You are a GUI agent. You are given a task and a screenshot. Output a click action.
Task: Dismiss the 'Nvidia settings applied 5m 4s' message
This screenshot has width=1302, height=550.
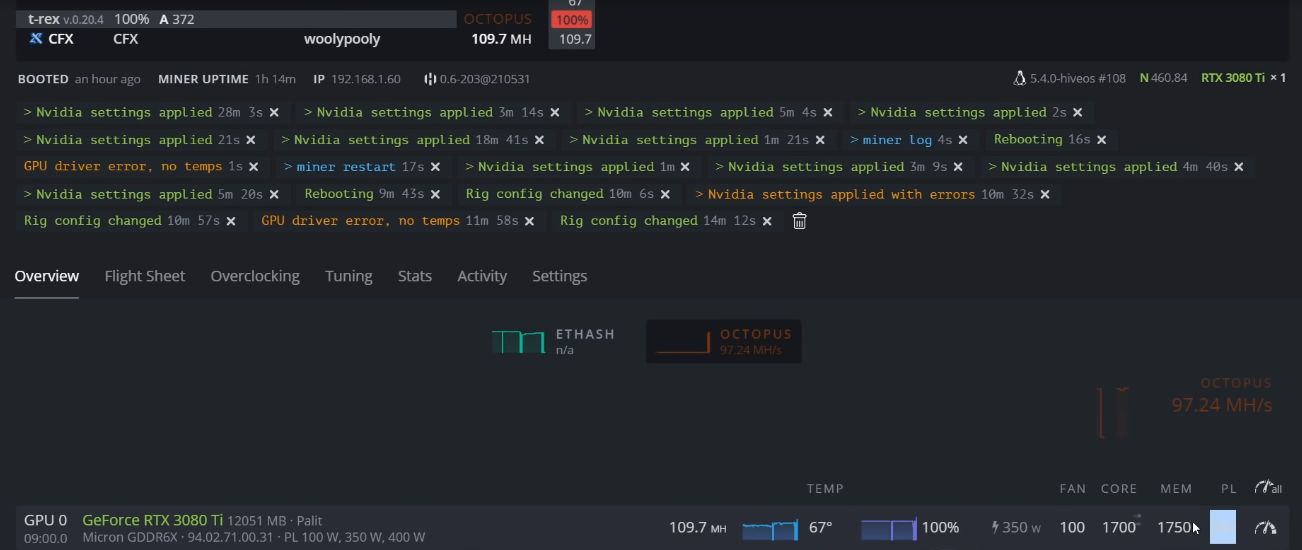(828, 113)
